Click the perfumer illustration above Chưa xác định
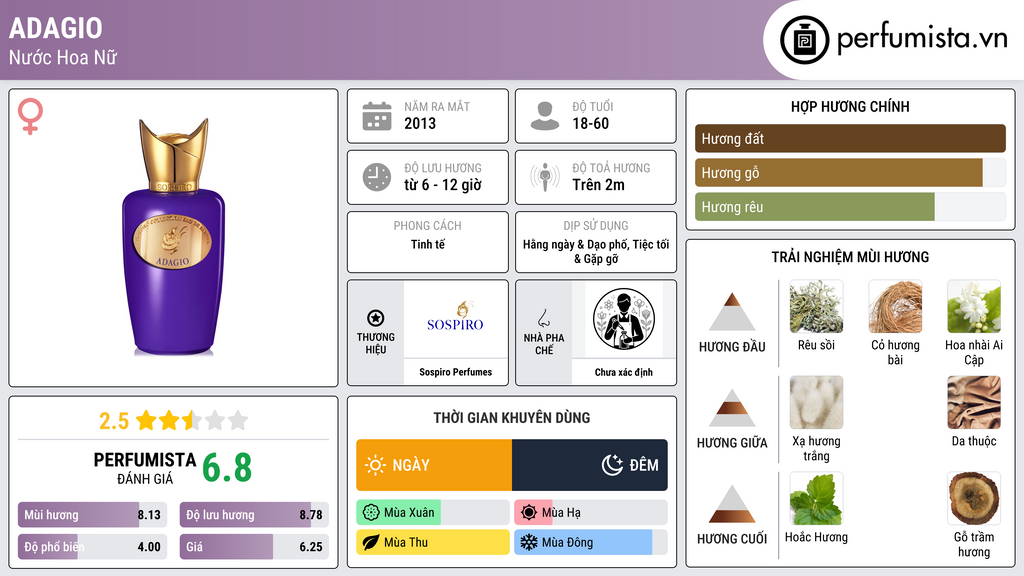 point(624,319)
